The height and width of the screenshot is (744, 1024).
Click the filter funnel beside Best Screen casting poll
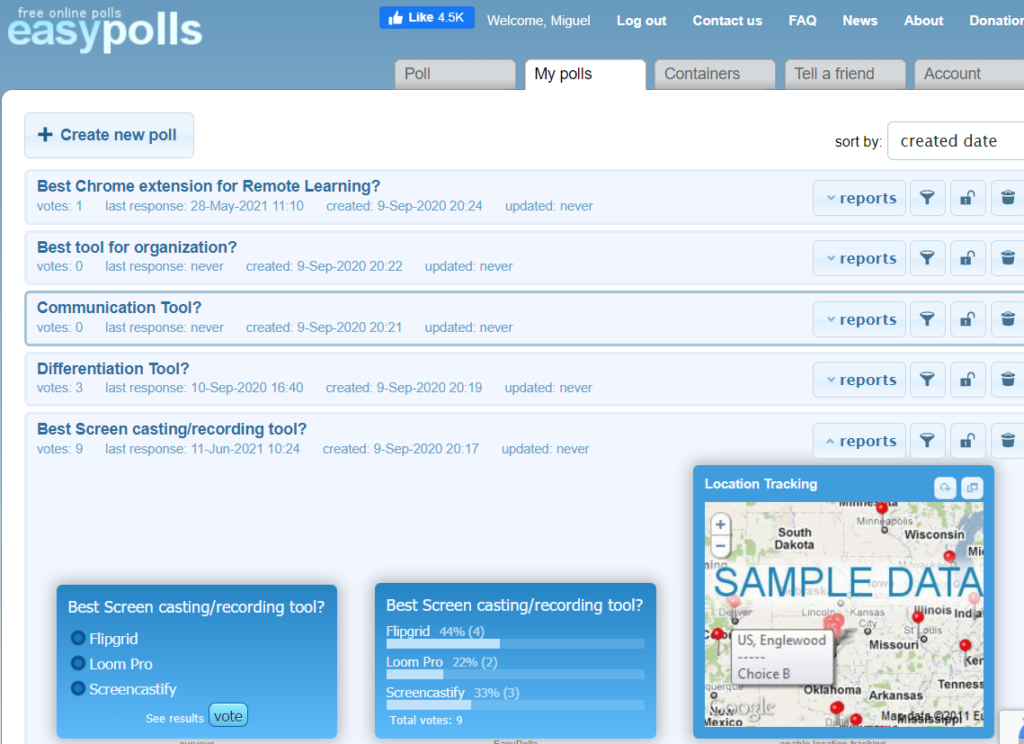pos(927,440)
